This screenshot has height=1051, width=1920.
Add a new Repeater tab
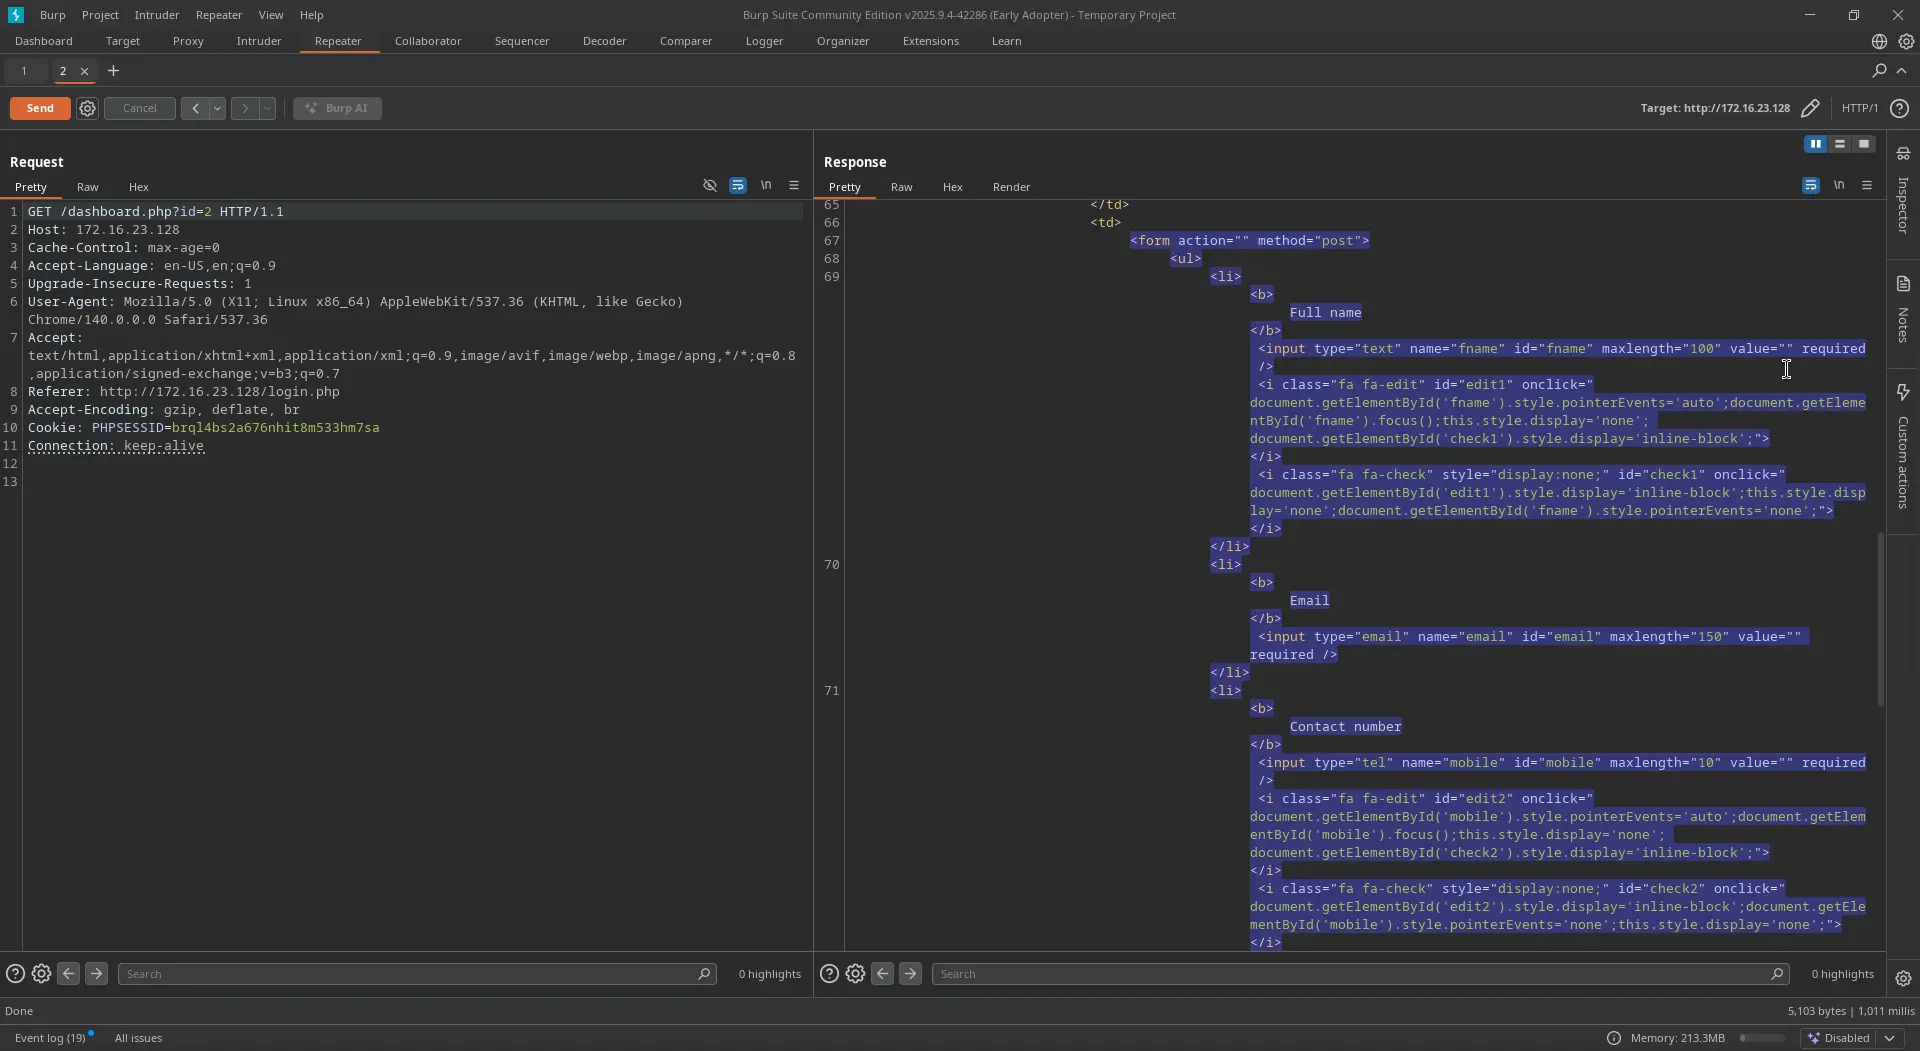click(113, 71)
